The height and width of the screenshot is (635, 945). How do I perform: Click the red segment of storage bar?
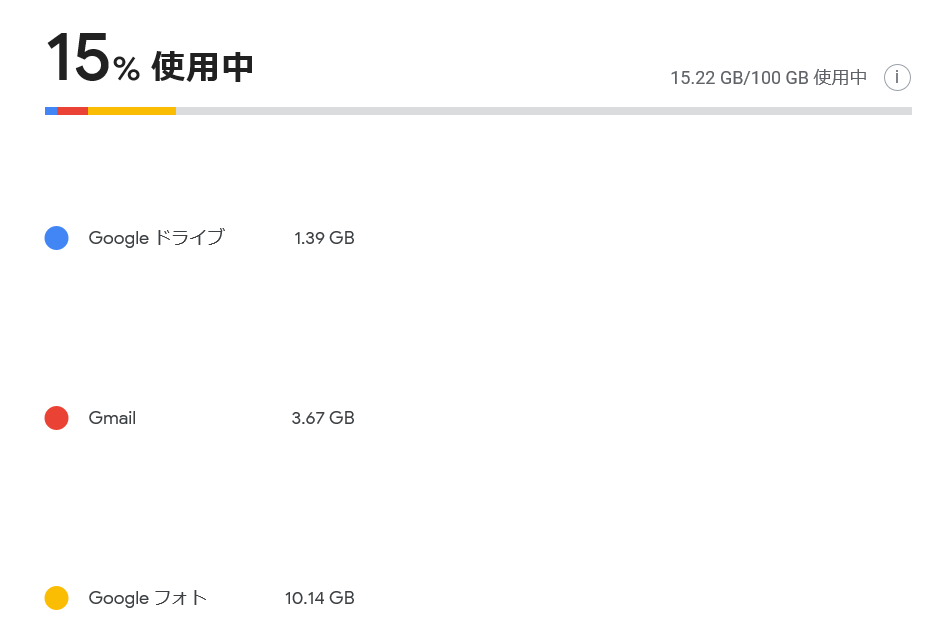[72, 111]
